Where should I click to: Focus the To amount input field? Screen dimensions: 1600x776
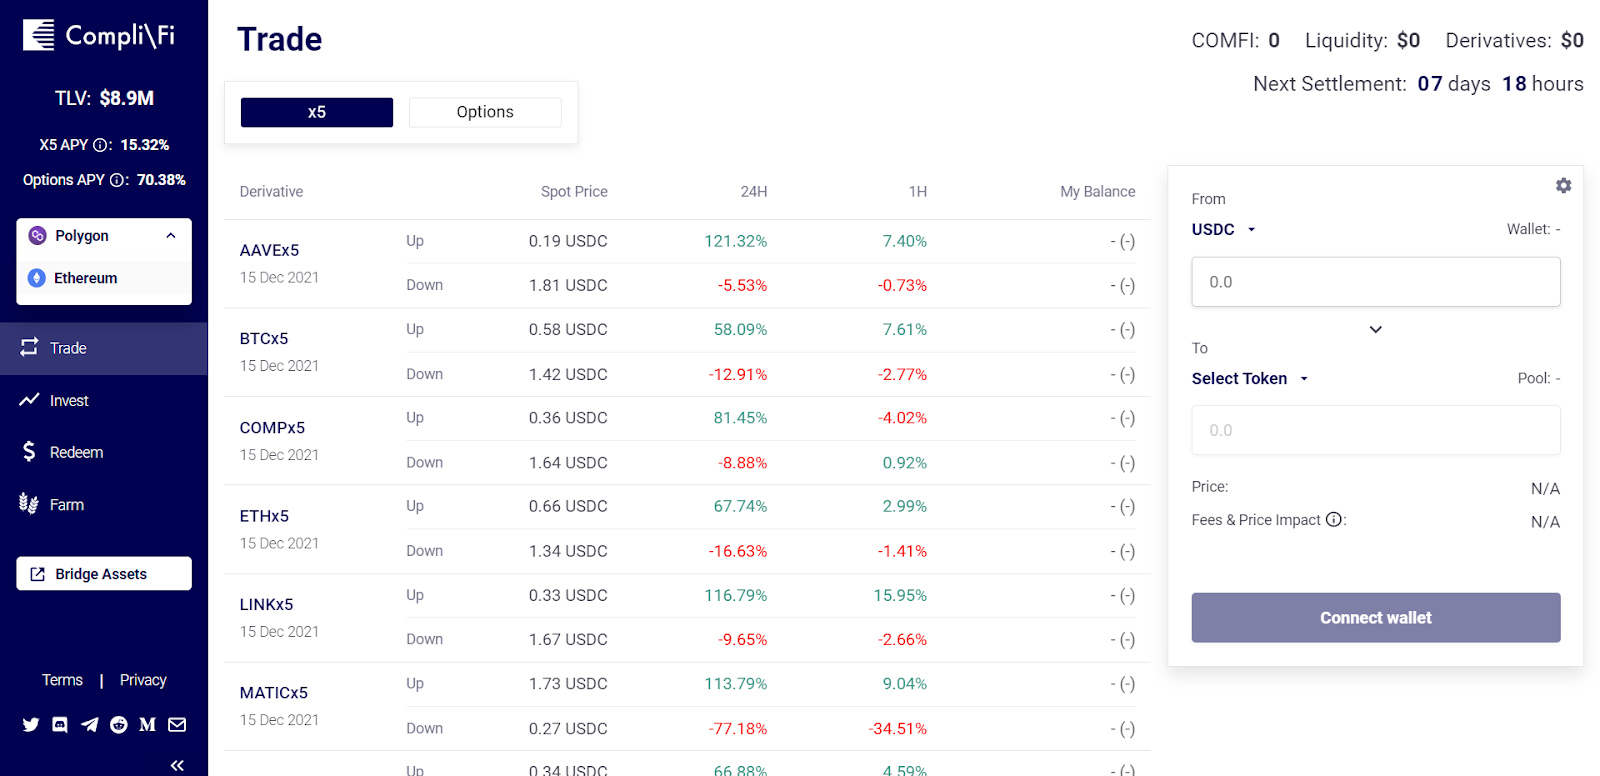coord(1376,430)
